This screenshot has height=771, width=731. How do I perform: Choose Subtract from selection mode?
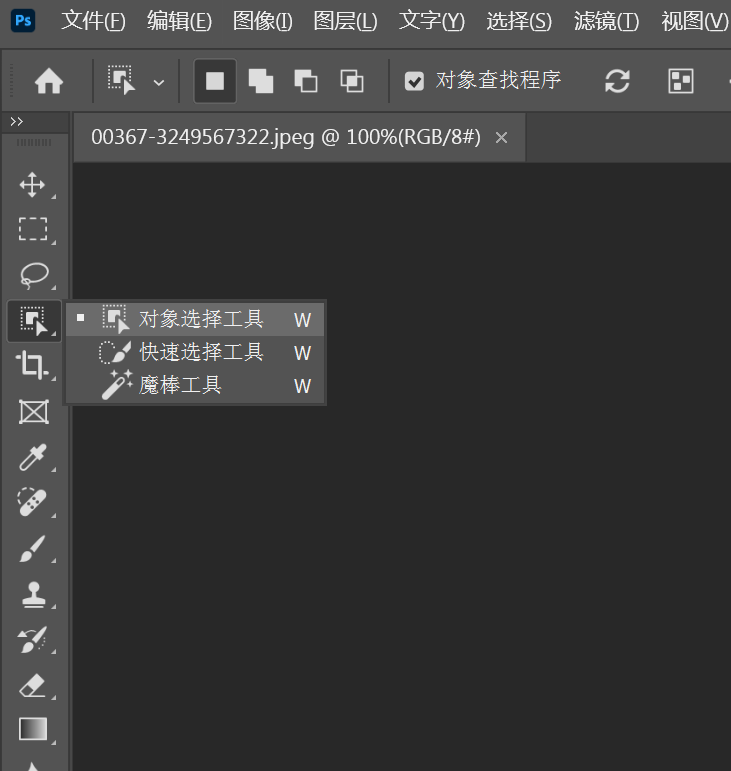[306, 81]
